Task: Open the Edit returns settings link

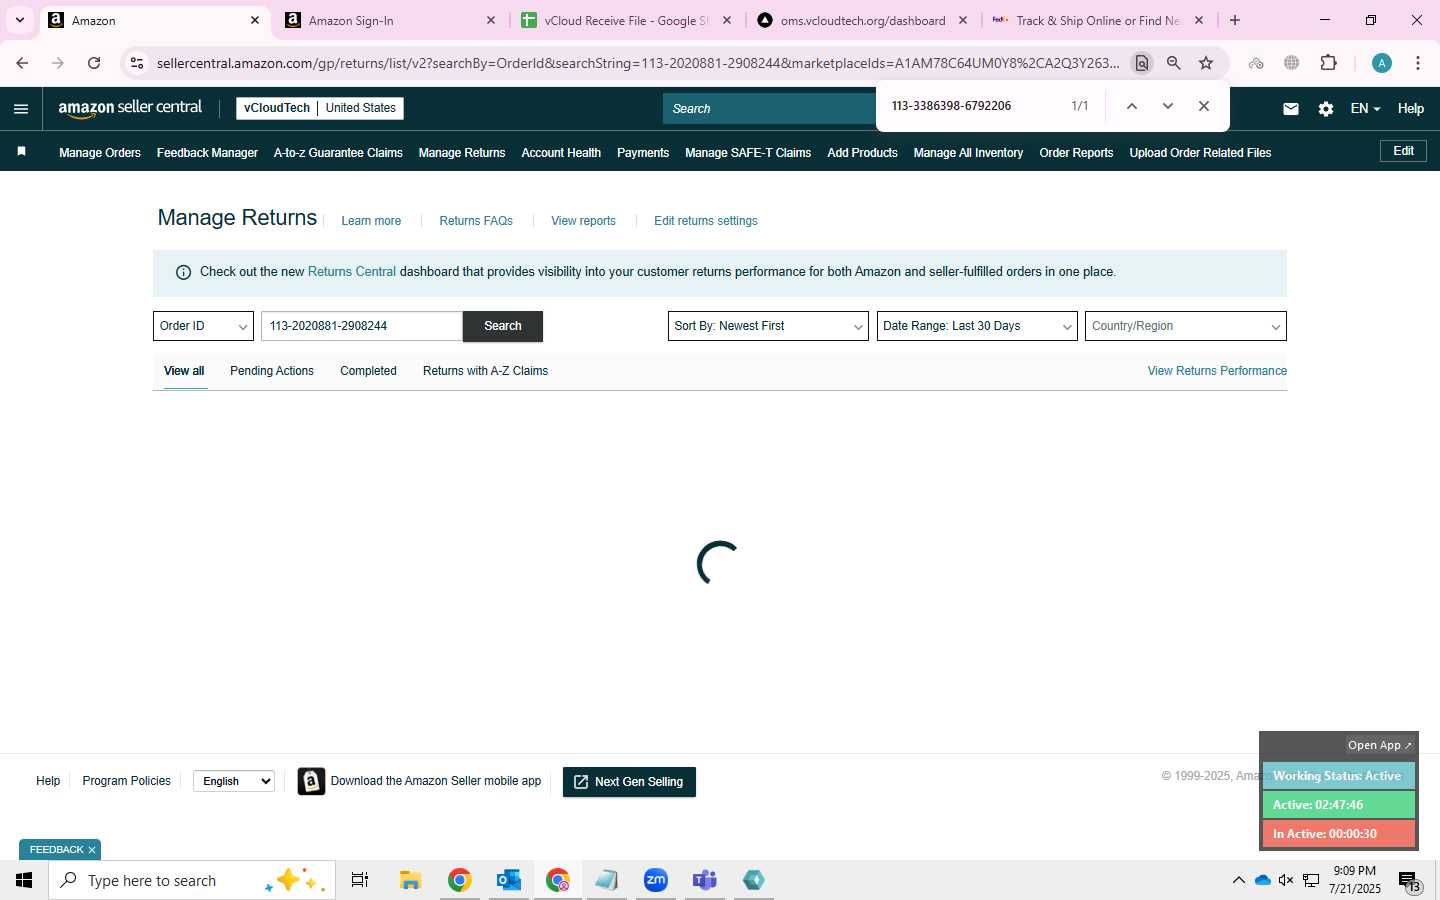Action: coord(706,221)
